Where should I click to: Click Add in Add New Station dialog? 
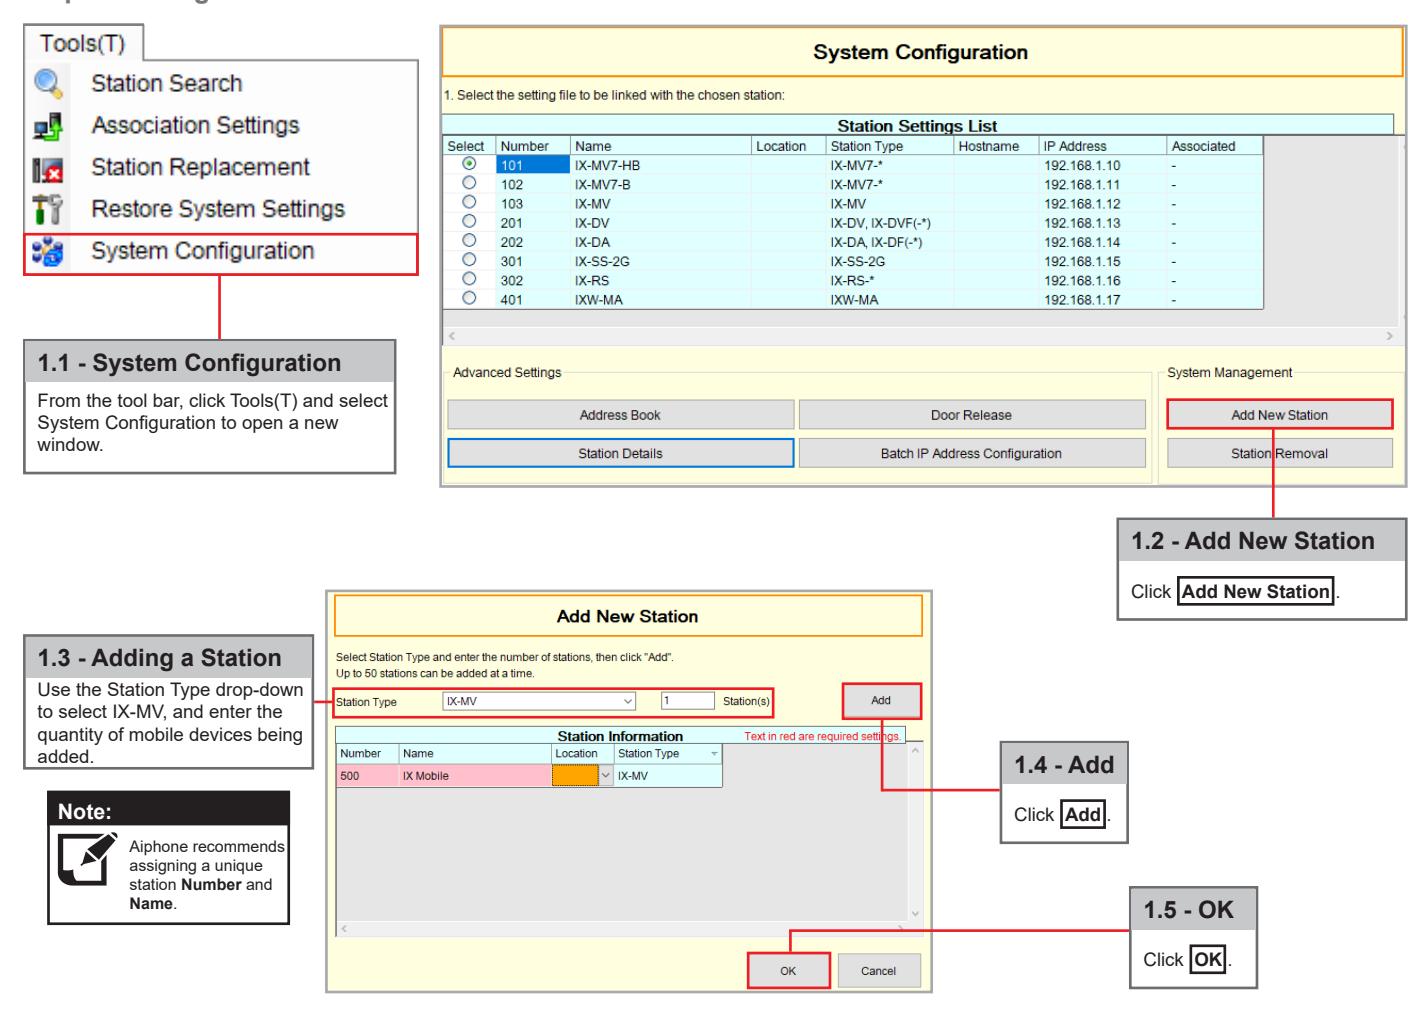pos(881,700)
